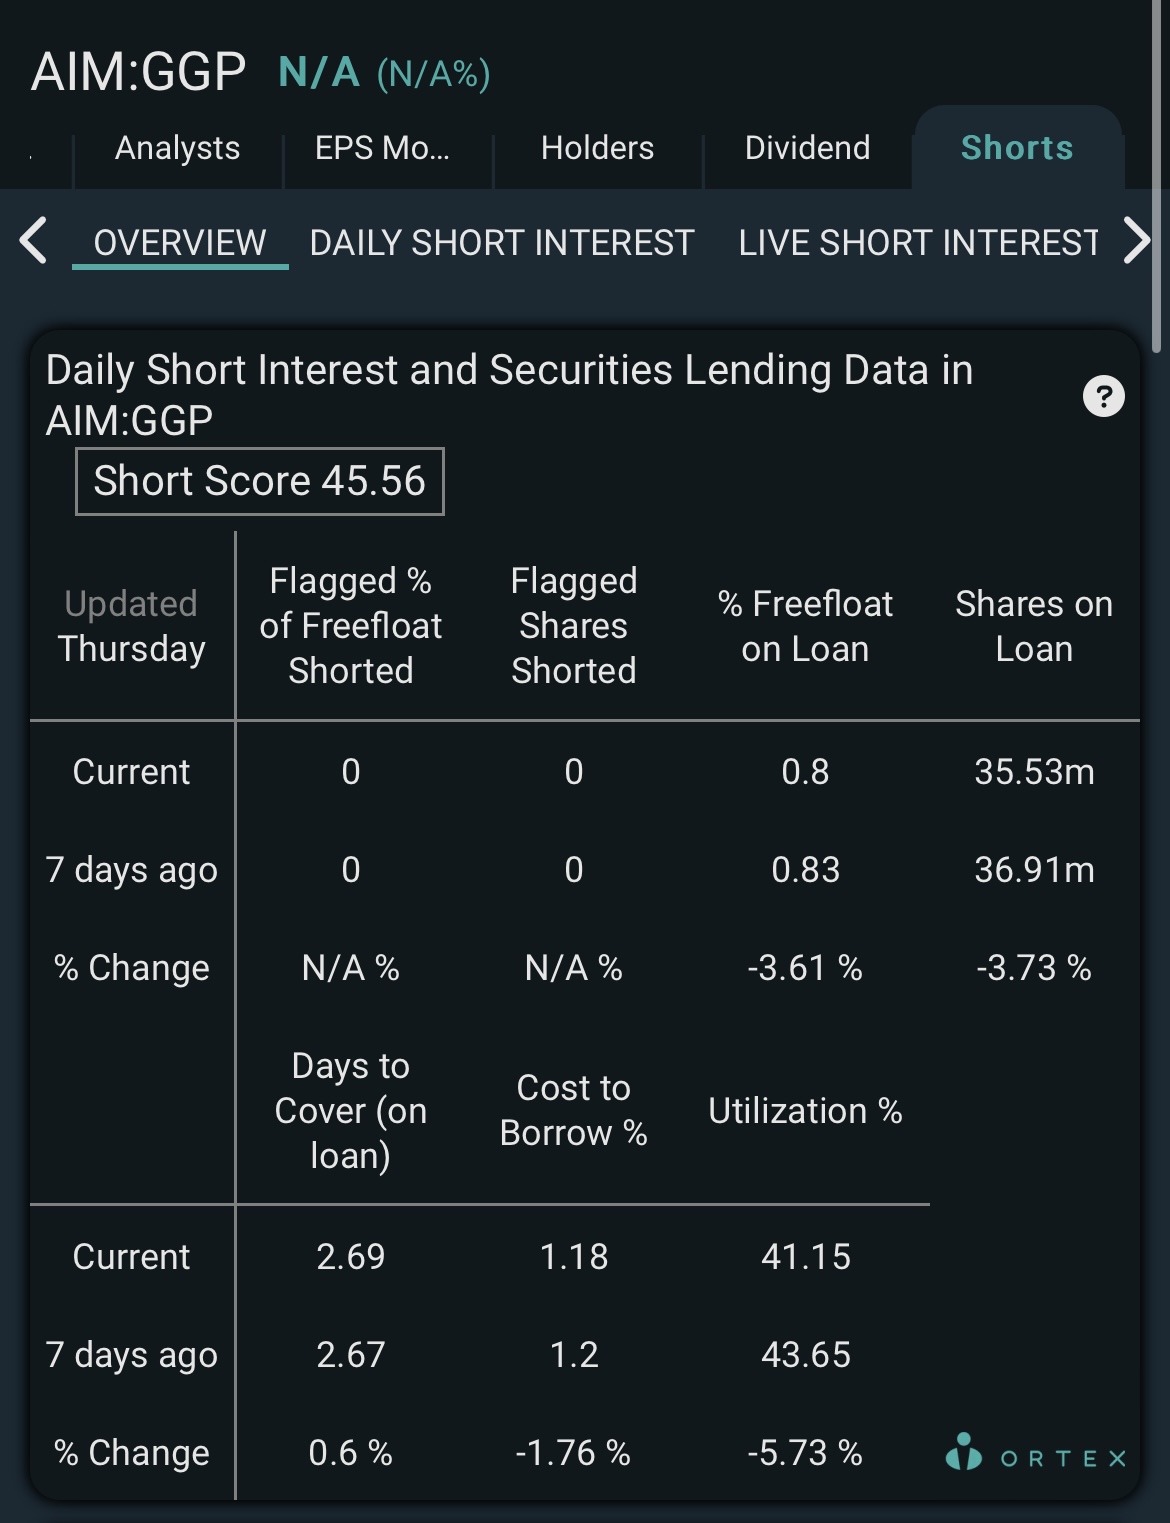Image resolution: width=1170 pixels, height=1523 pixels.
Task: Click the Utilization % column header
Action: point(805,1111)
